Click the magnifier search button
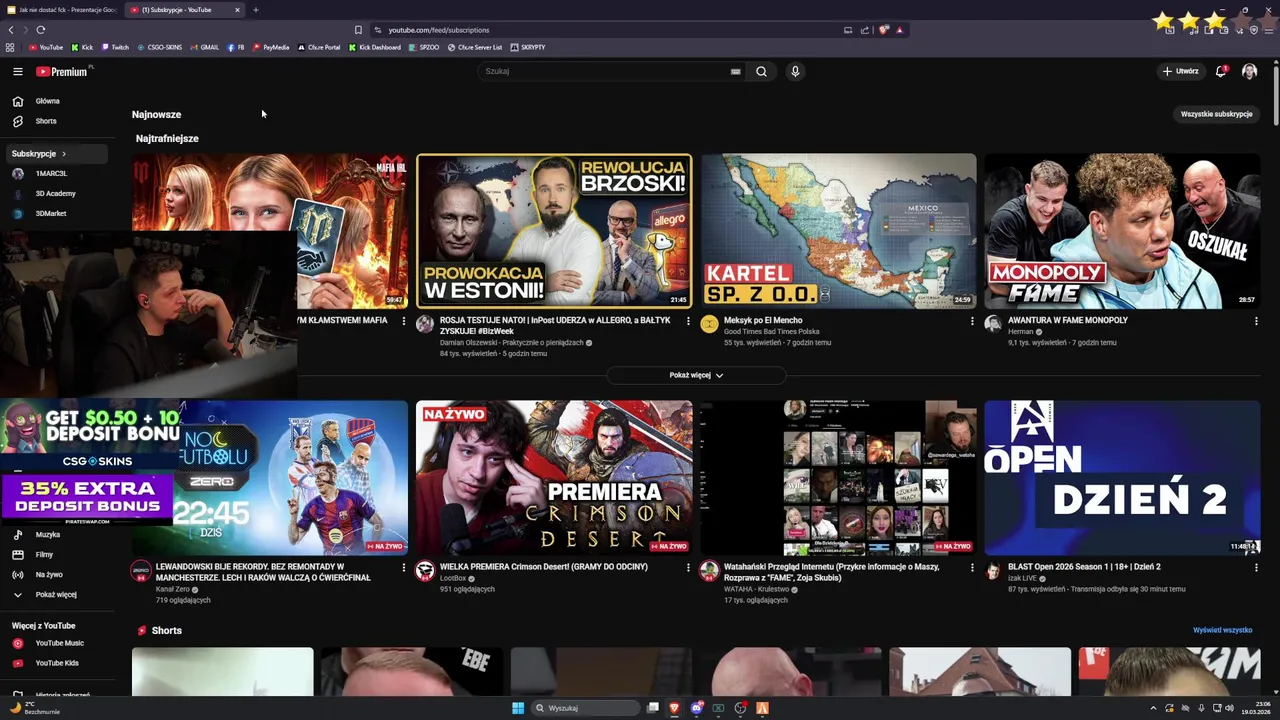Image resolution: width=1280 pixels, height=720 pixels. tap(761, 71)
